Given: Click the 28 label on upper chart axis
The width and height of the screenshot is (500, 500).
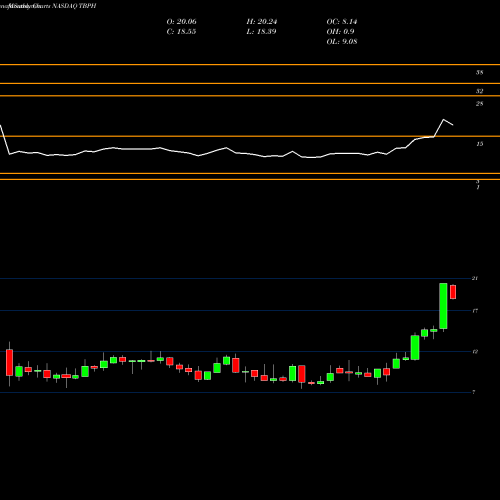Looking at the screenshot, I should [x=479, y=104].
